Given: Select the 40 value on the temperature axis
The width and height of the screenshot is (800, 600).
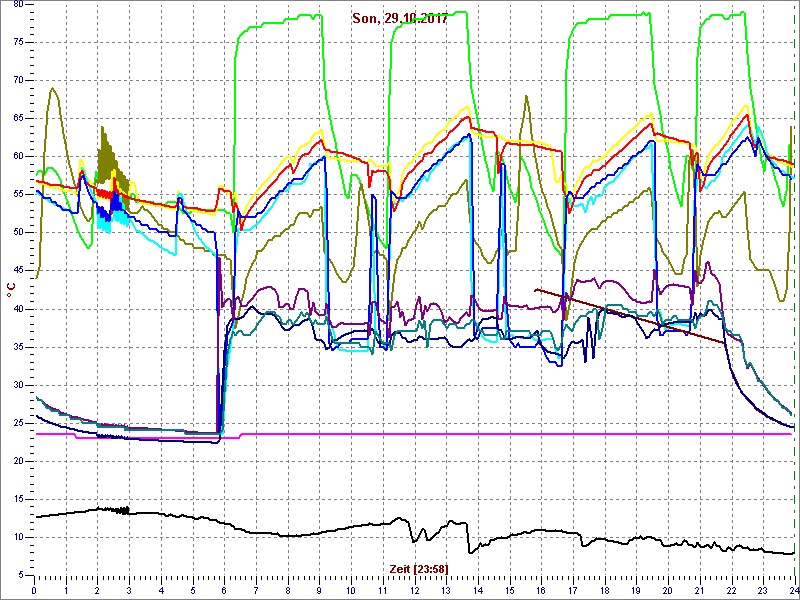Looking at the screenshot, I should click(19, 309).
